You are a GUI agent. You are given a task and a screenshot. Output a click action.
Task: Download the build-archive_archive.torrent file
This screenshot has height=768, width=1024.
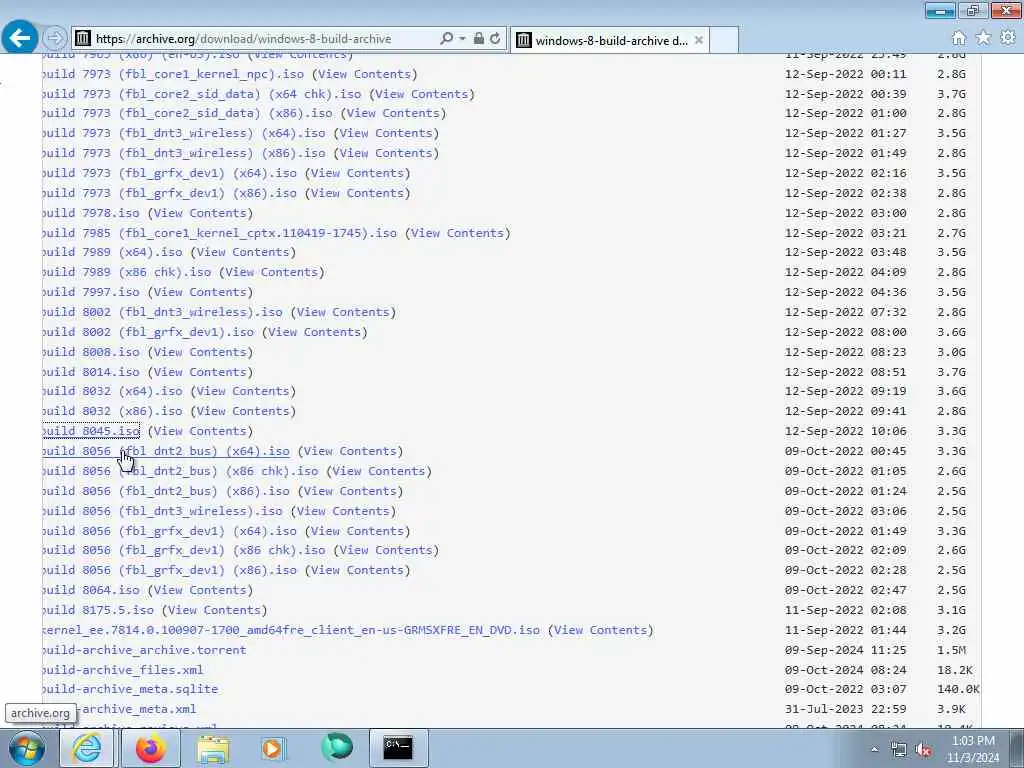(144, 650)
